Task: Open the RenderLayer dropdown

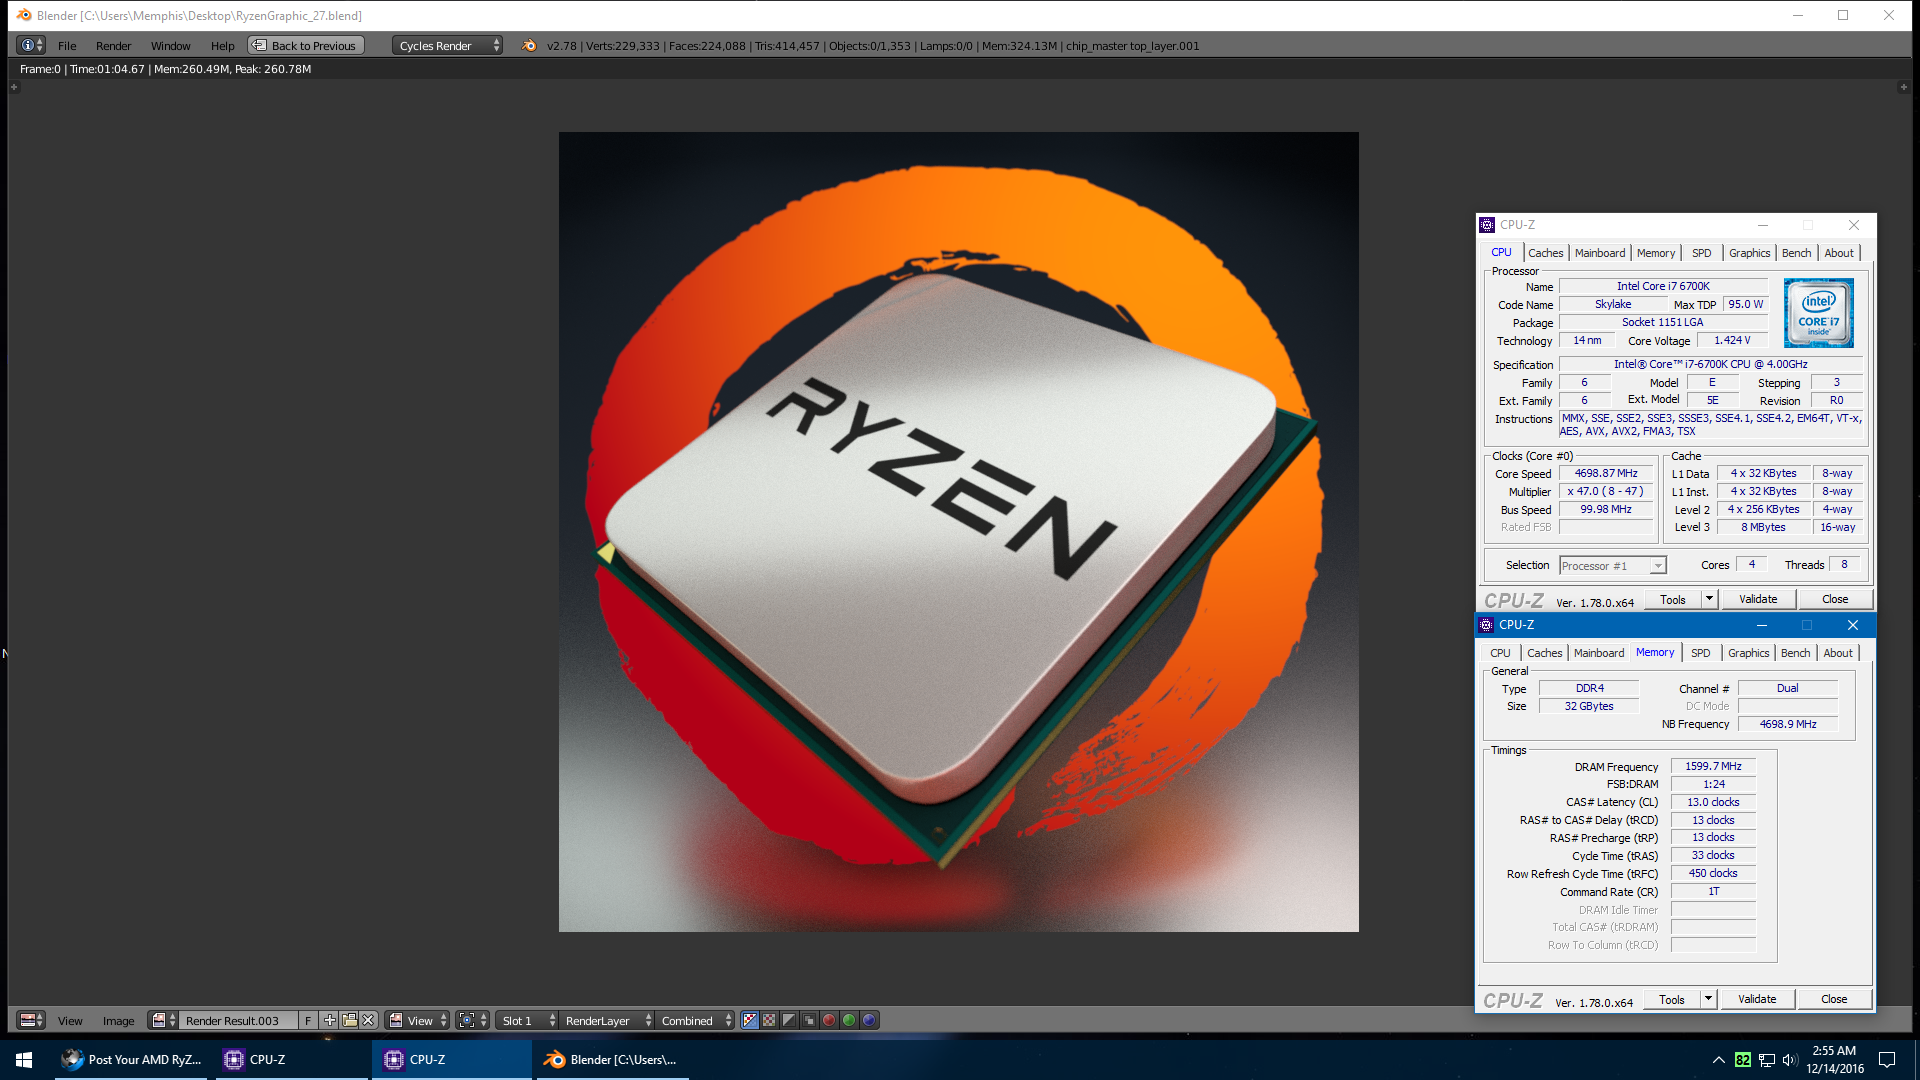Action: click(x=607, y=1020)
